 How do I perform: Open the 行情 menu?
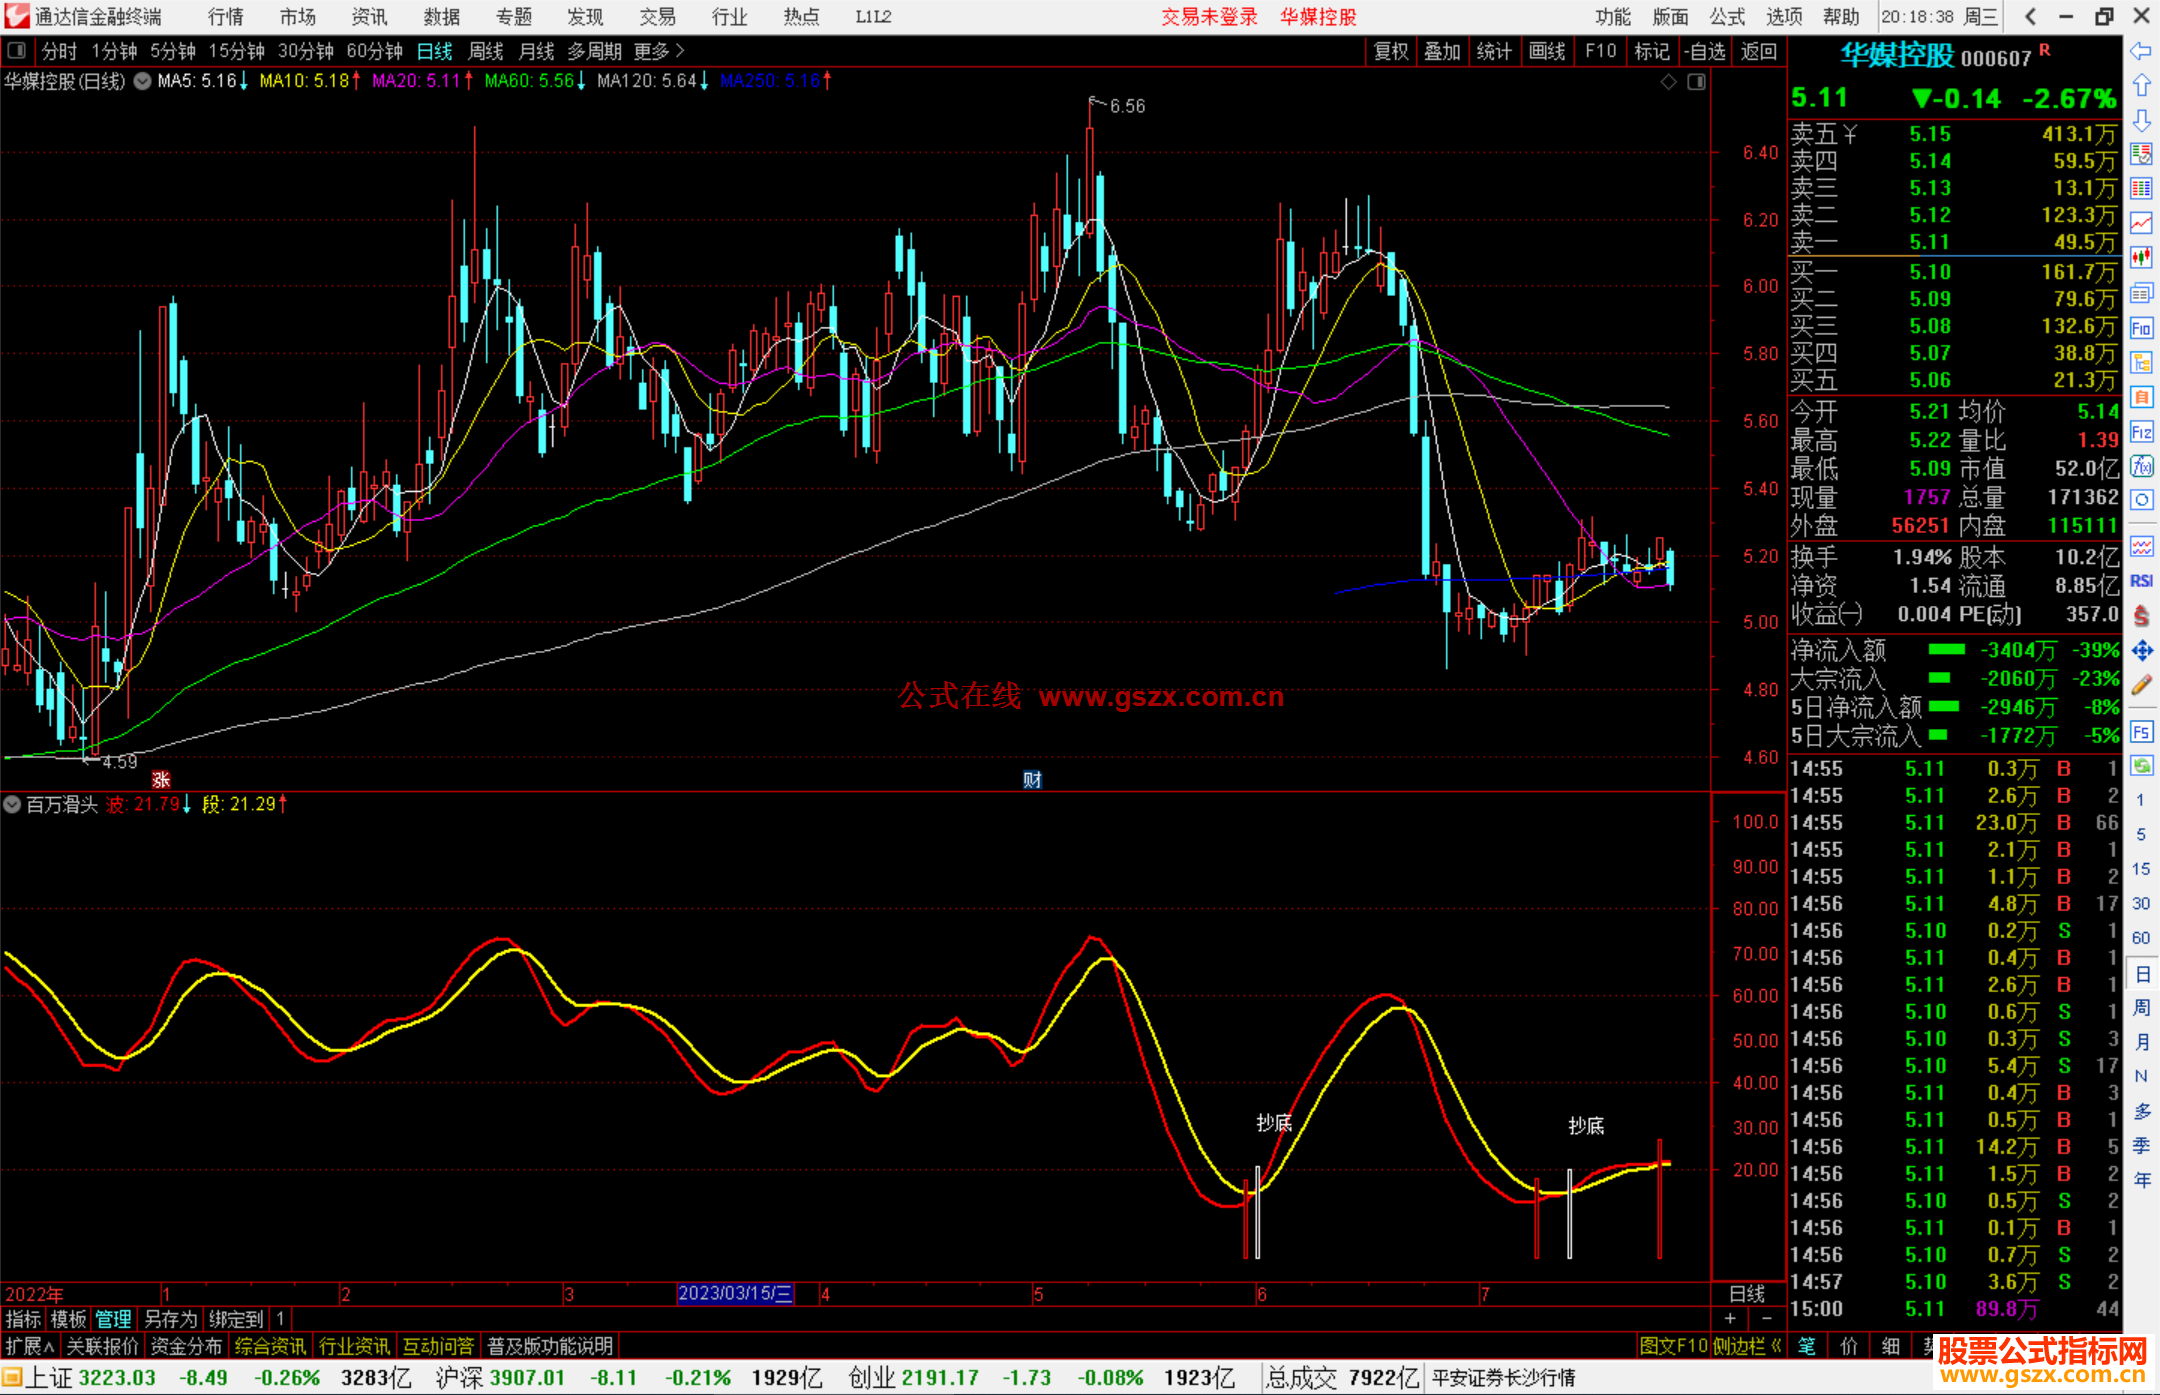(x=226, y=17)
